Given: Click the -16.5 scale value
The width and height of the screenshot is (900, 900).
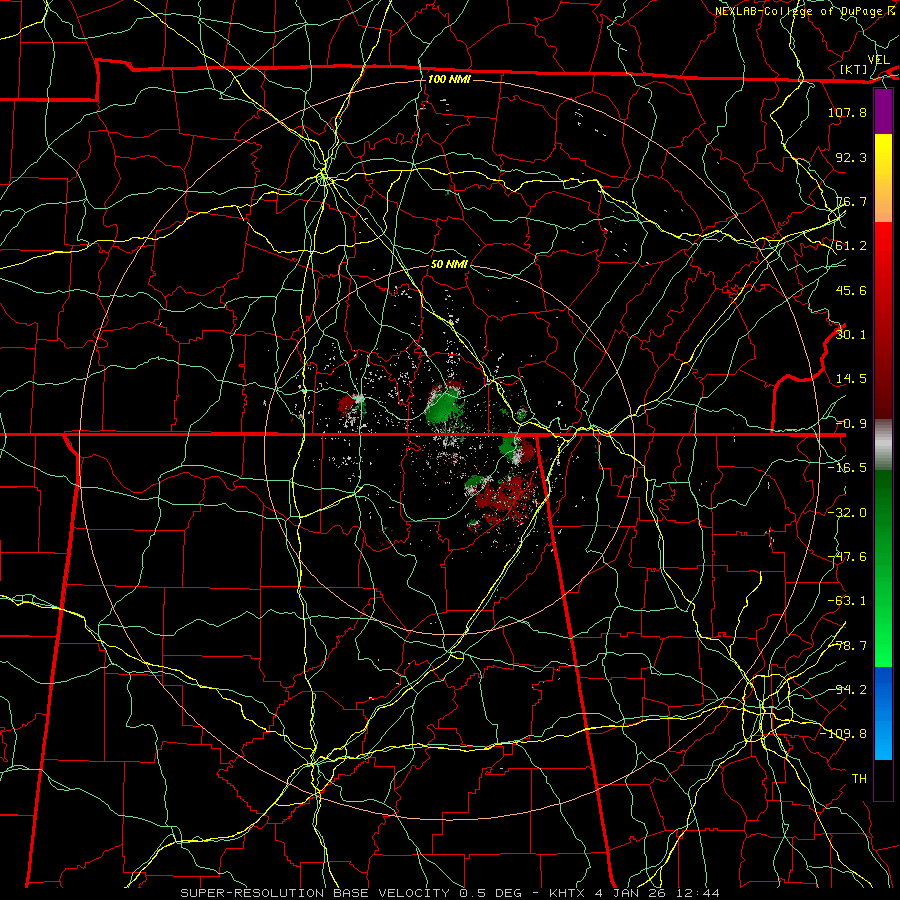Looking at the screenshot, I should point(847,468).
